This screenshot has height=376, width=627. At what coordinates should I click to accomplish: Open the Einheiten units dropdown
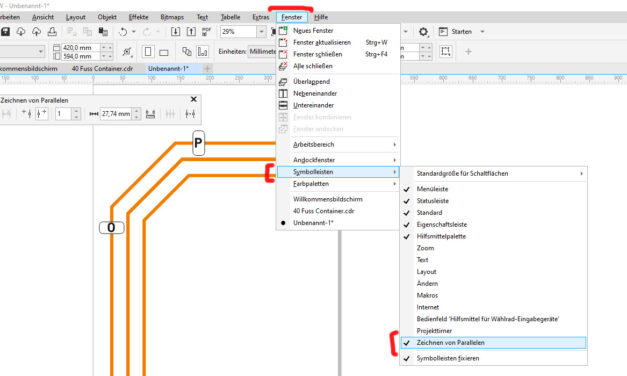(262, 52)
